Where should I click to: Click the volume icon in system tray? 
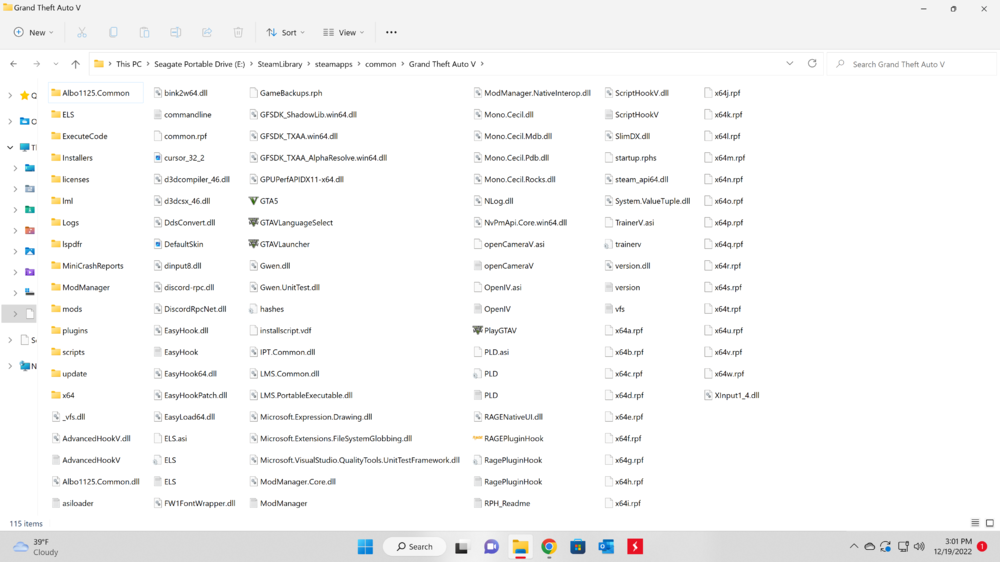(x=919, y=547)
